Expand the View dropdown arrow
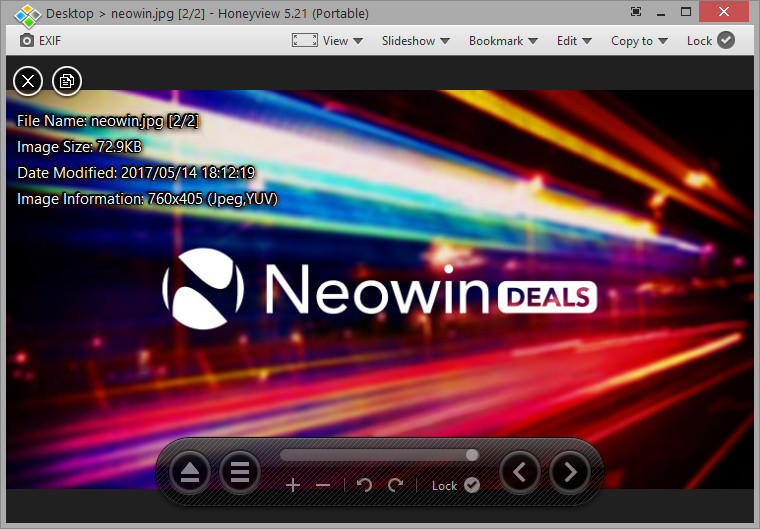 click(358, 41)
